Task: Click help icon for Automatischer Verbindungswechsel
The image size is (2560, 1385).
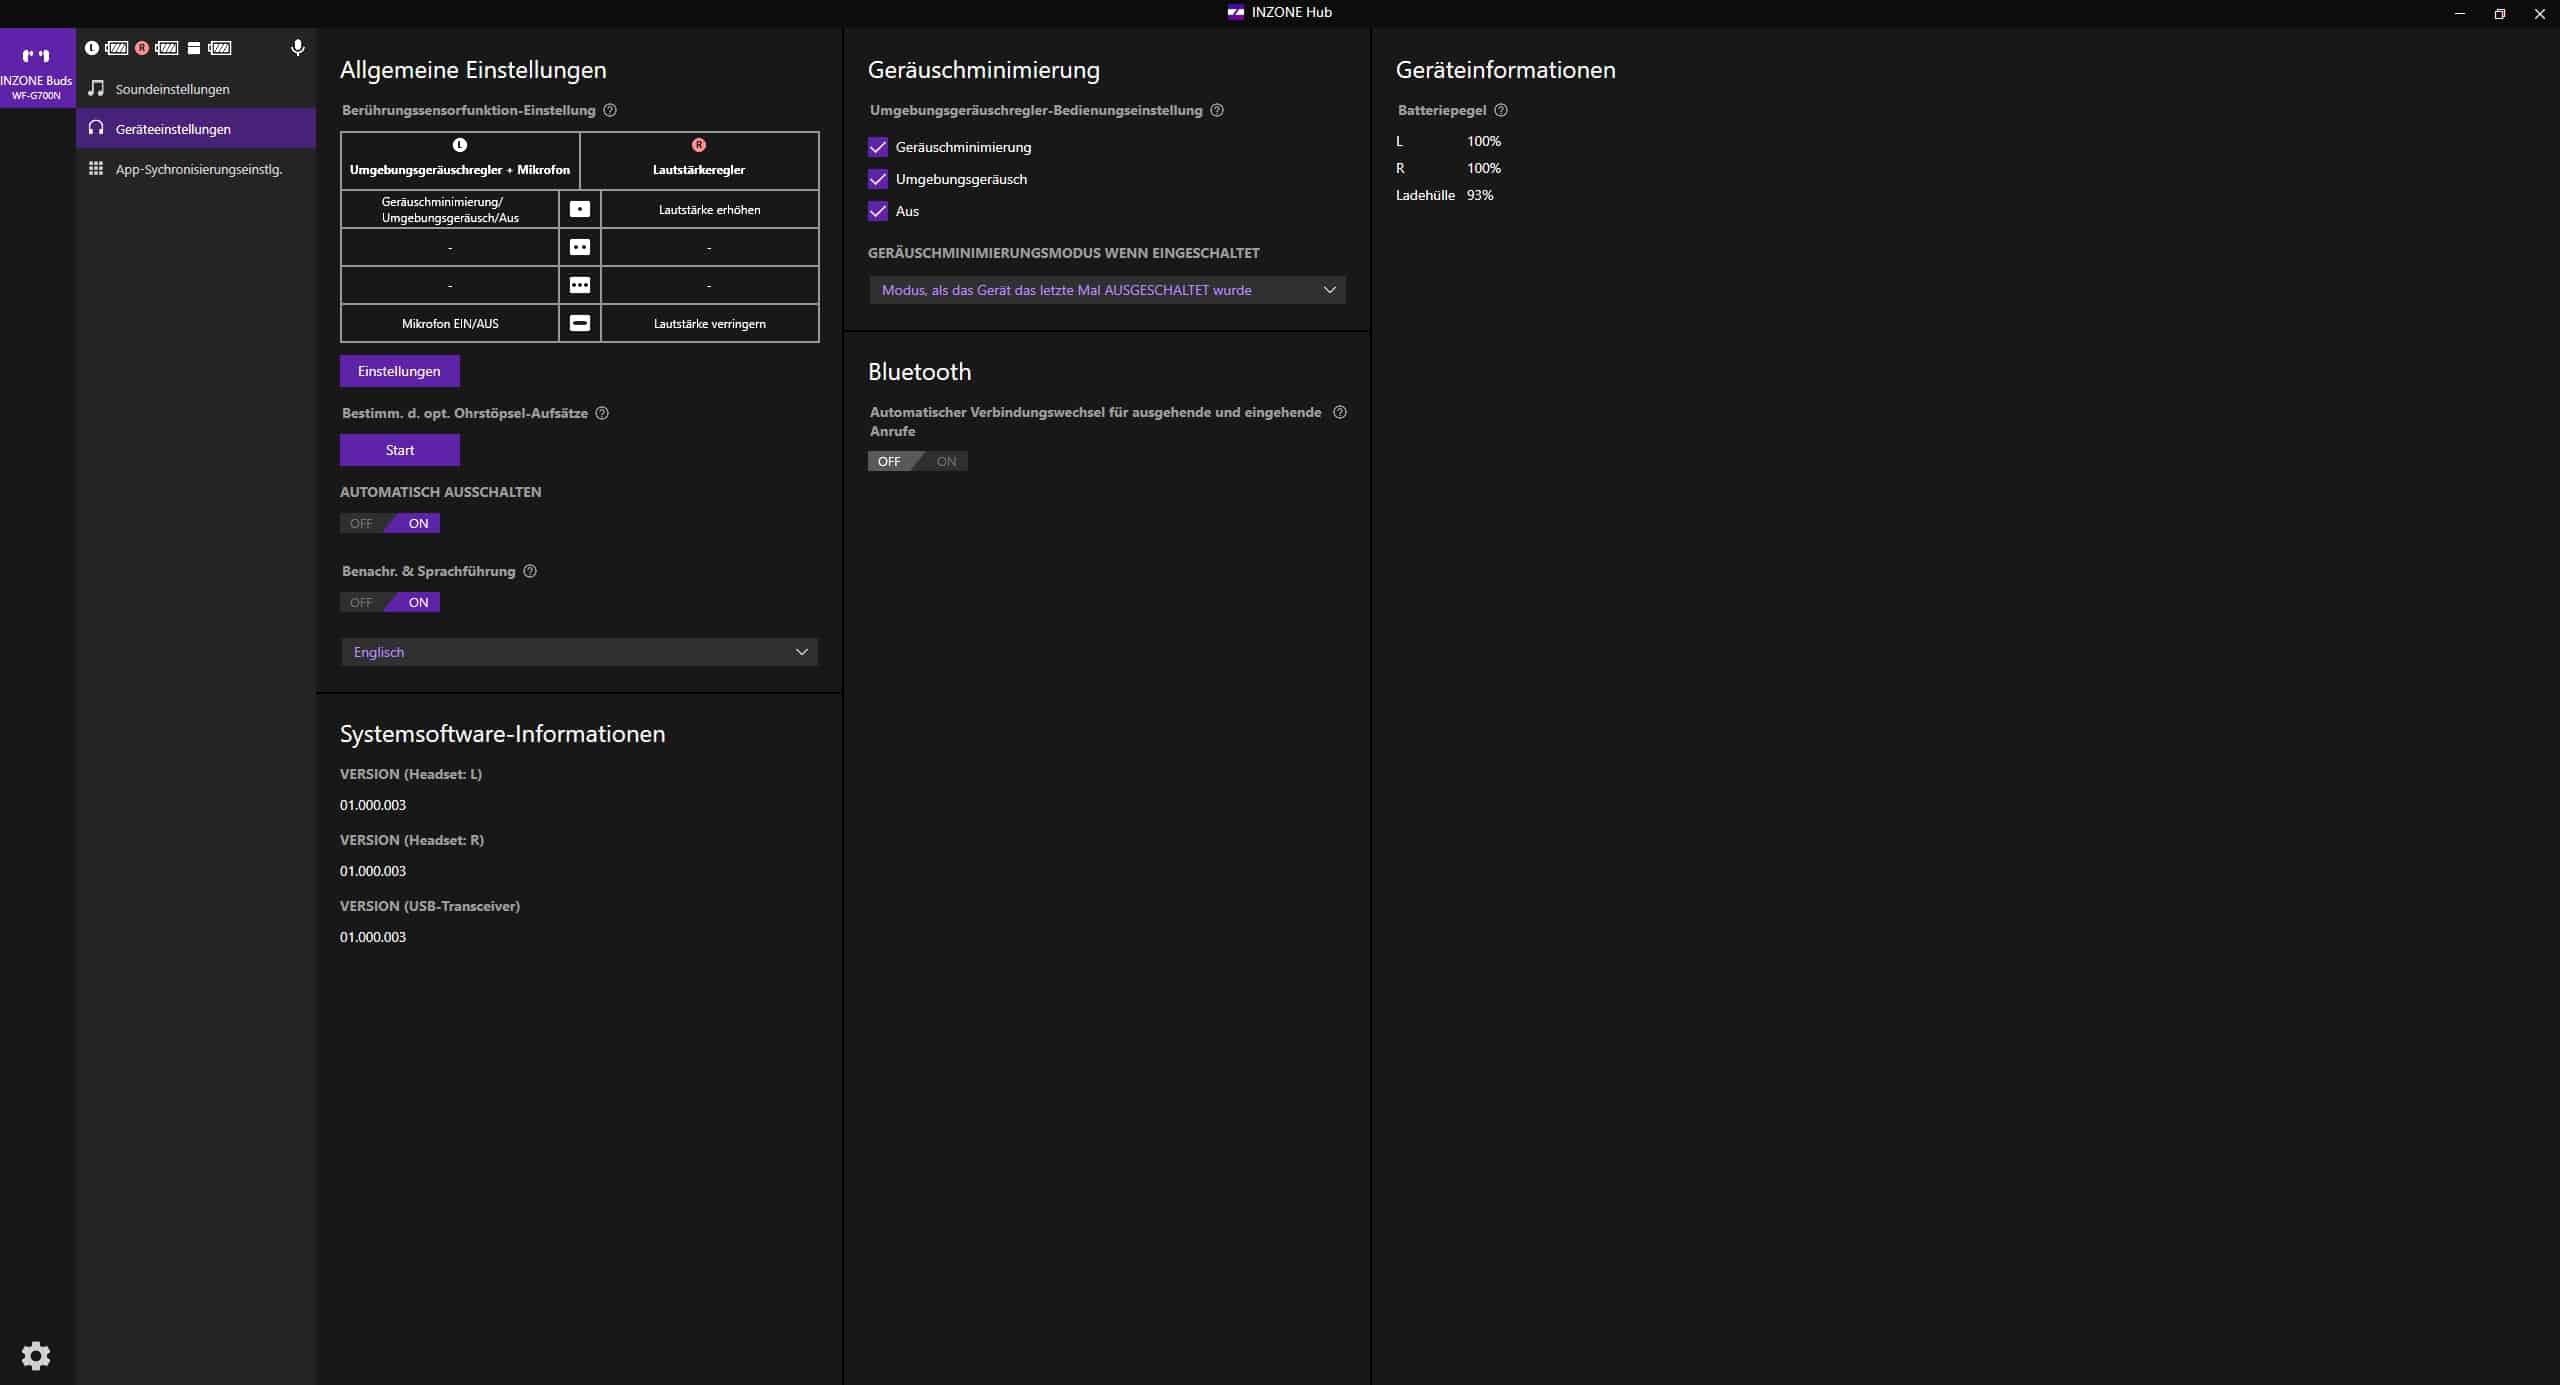Action: (1340, 412)
